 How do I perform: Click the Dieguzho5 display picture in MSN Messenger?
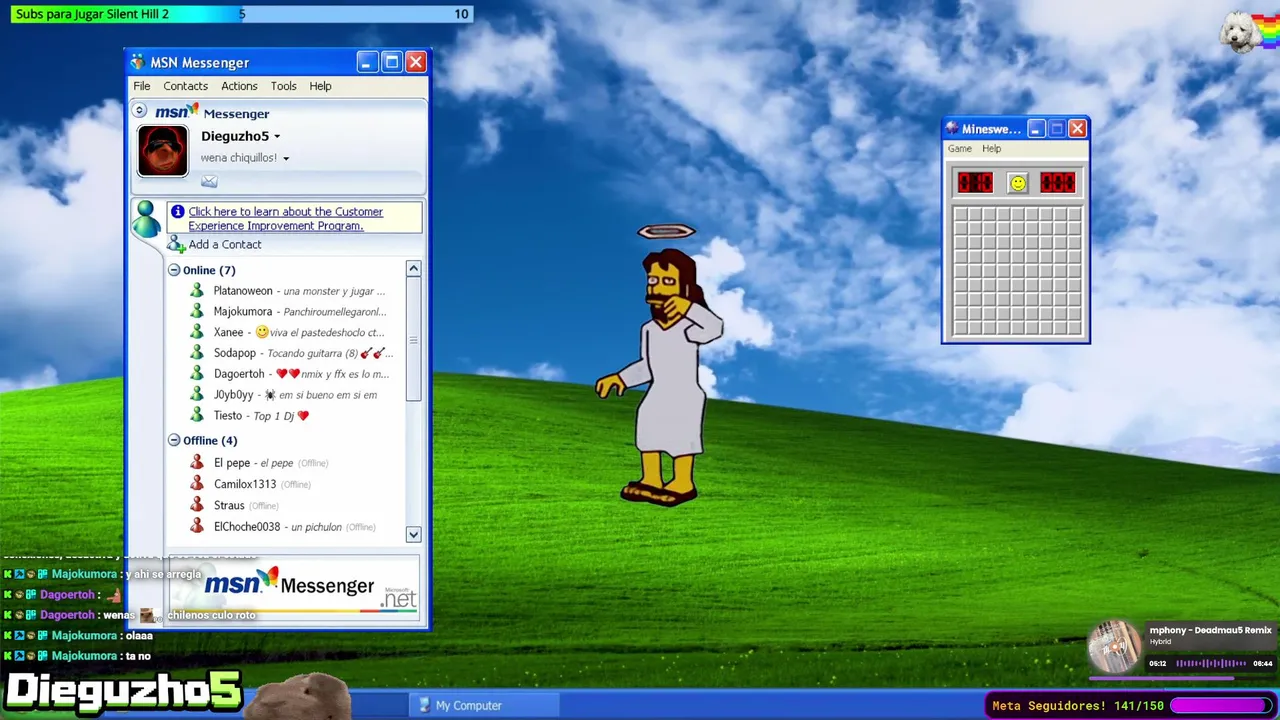coord(163,151)
